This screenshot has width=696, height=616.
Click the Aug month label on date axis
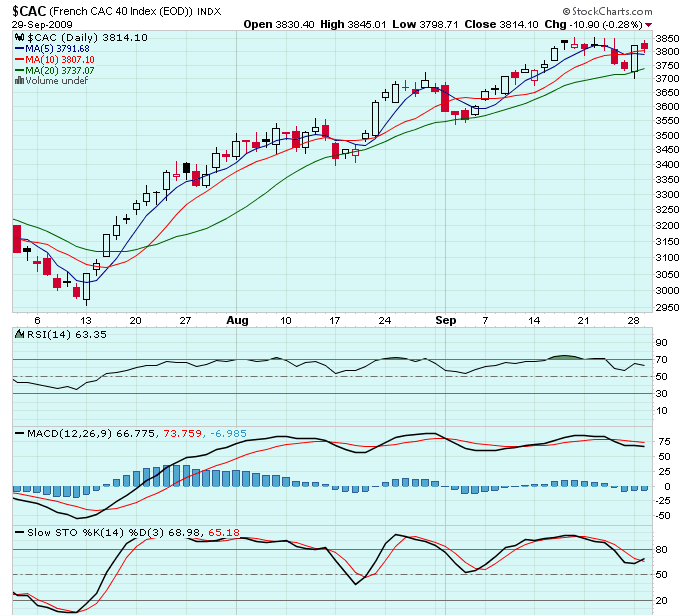click(237, 320)
